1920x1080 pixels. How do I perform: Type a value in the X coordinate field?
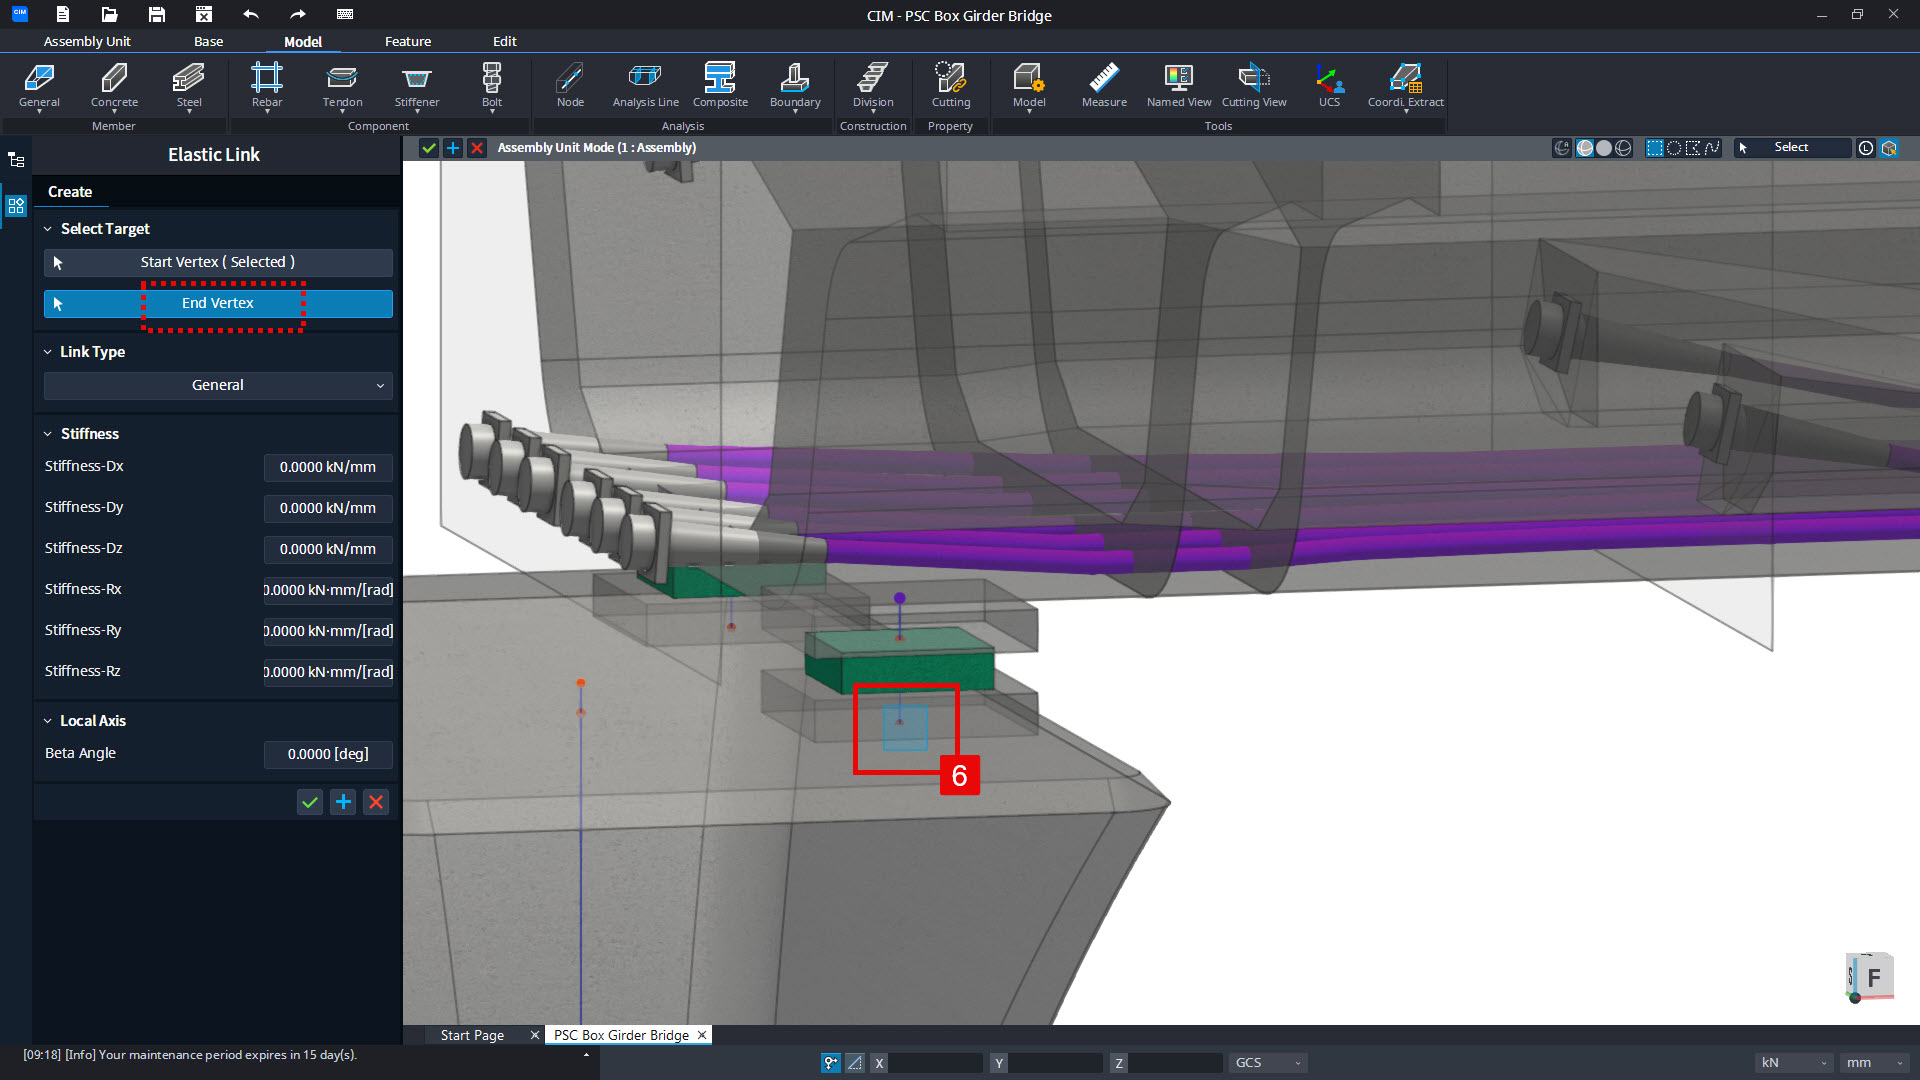pyautogui.click(x=935, y=1062)
